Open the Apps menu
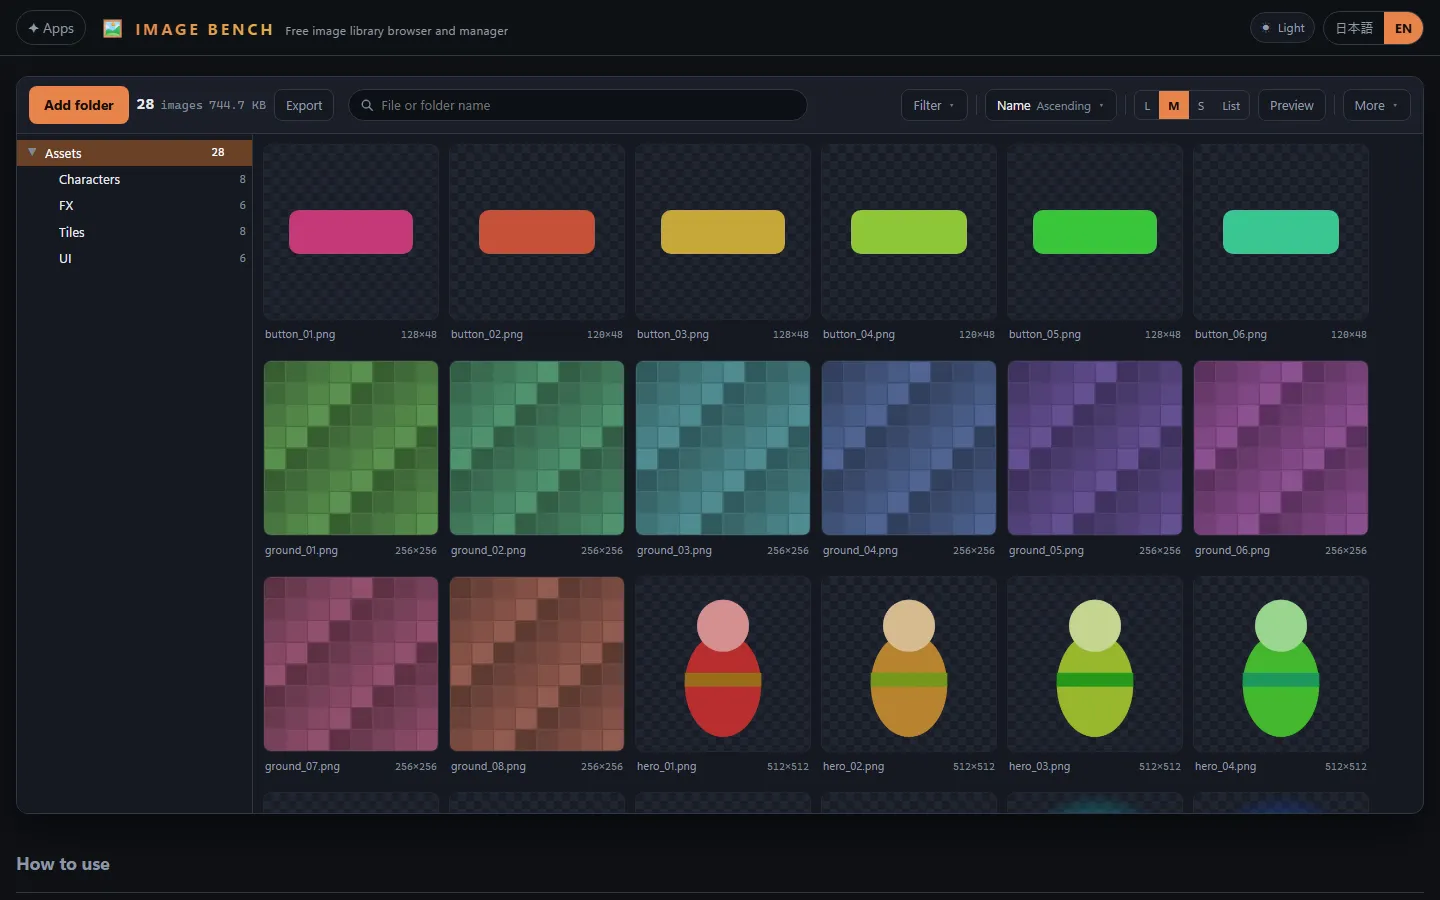The width and height of the screenshot is (1440, 900). [51, 28]
